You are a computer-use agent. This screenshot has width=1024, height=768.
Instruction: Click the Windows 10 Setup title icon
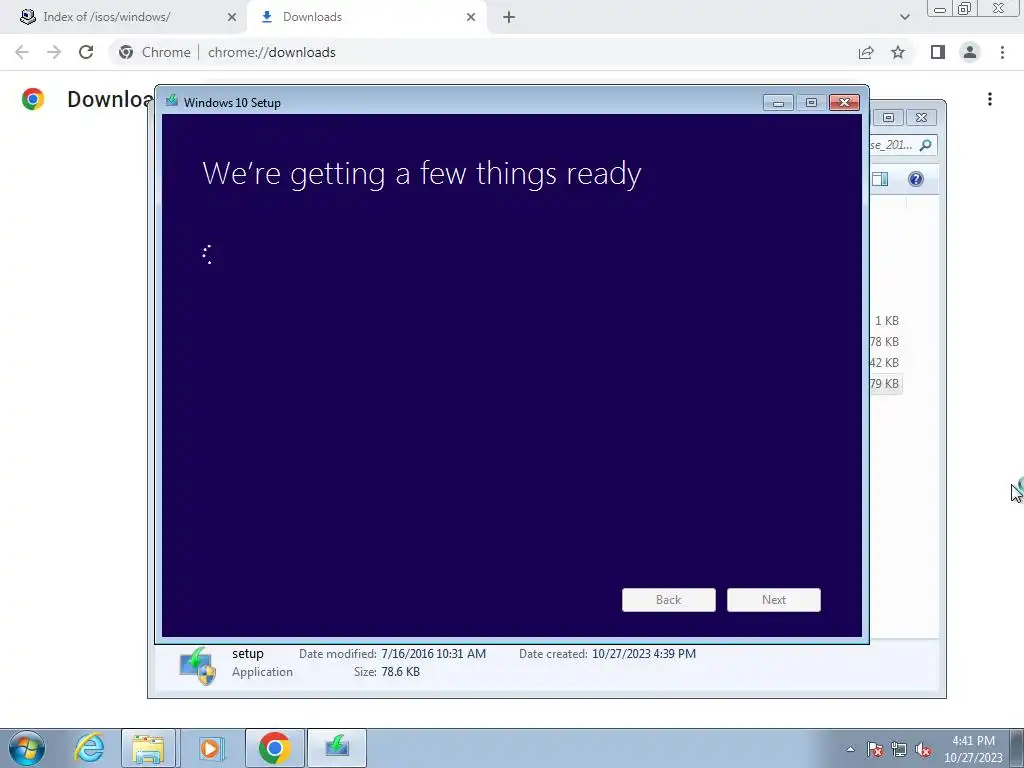click(x=172, y=101)
